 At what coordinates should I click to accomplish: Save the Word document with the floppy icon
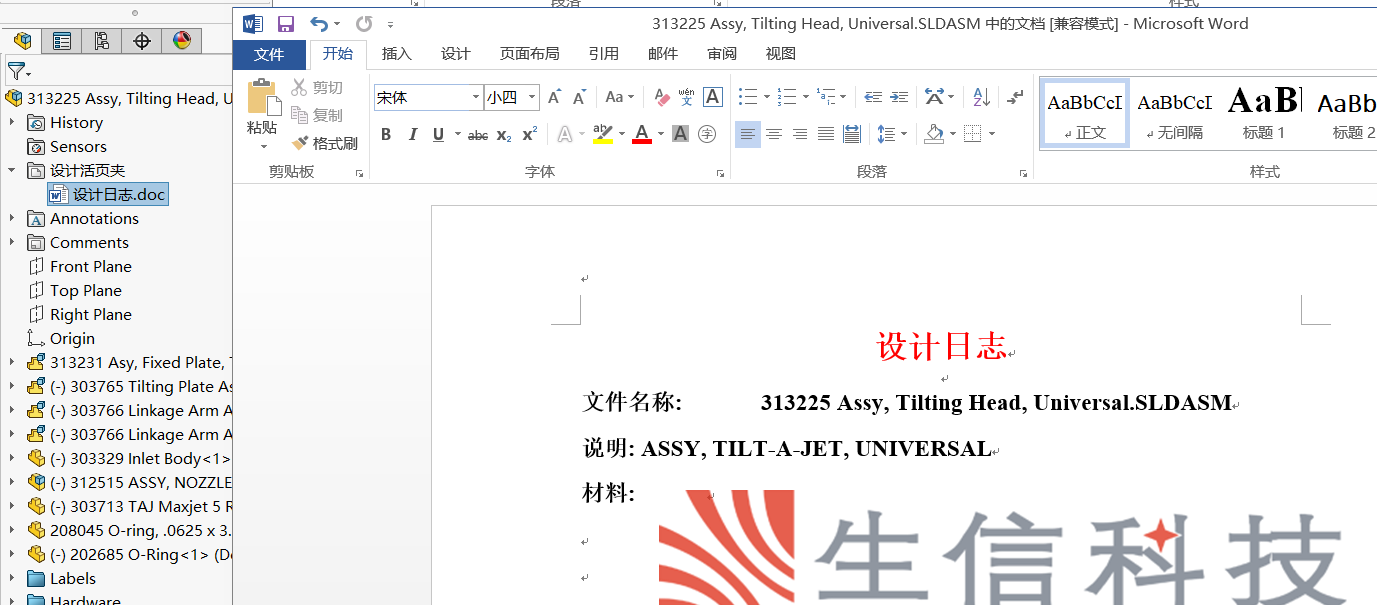(286, 24)
